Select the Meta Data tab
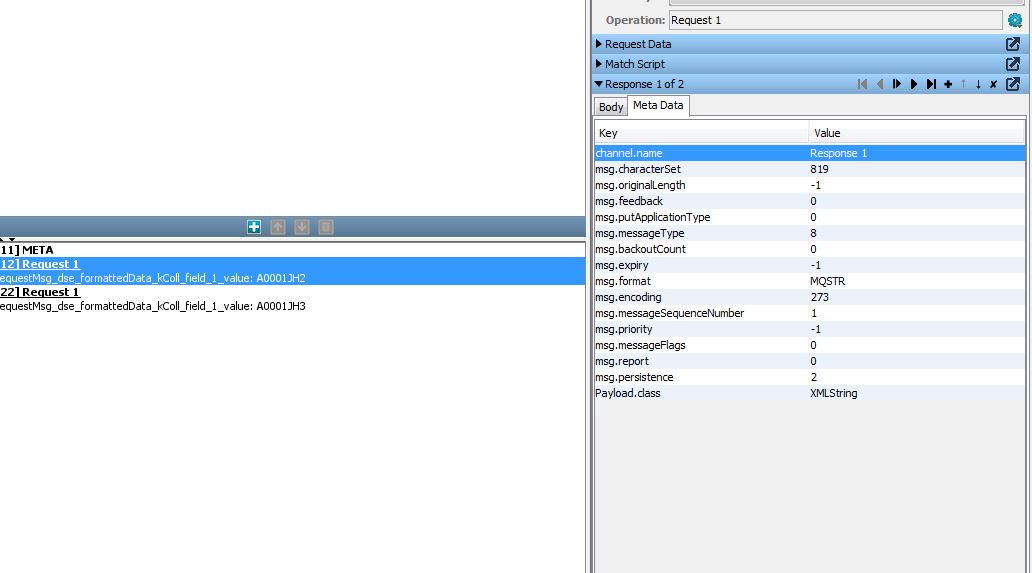 click(658, 105)
